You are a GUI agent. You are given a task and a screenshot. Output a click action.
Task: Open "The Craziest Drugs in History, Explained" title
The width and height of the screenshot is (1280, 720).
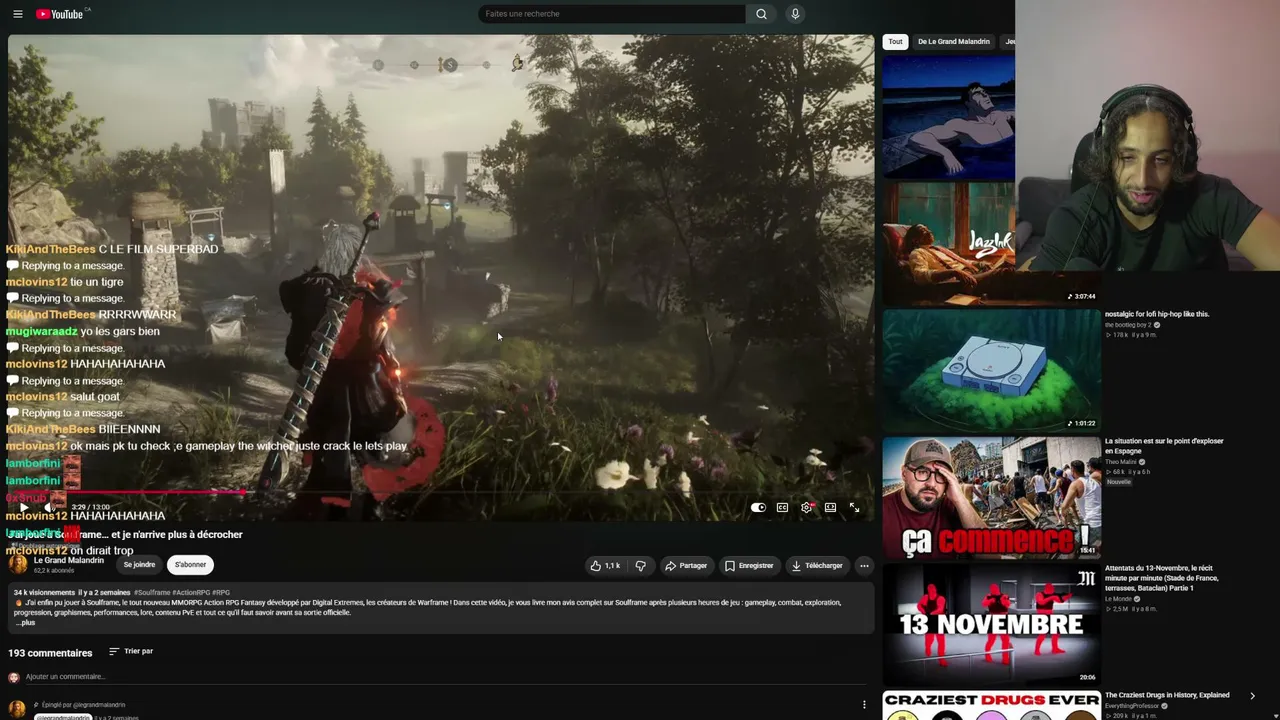click(x=1167, y=695)
